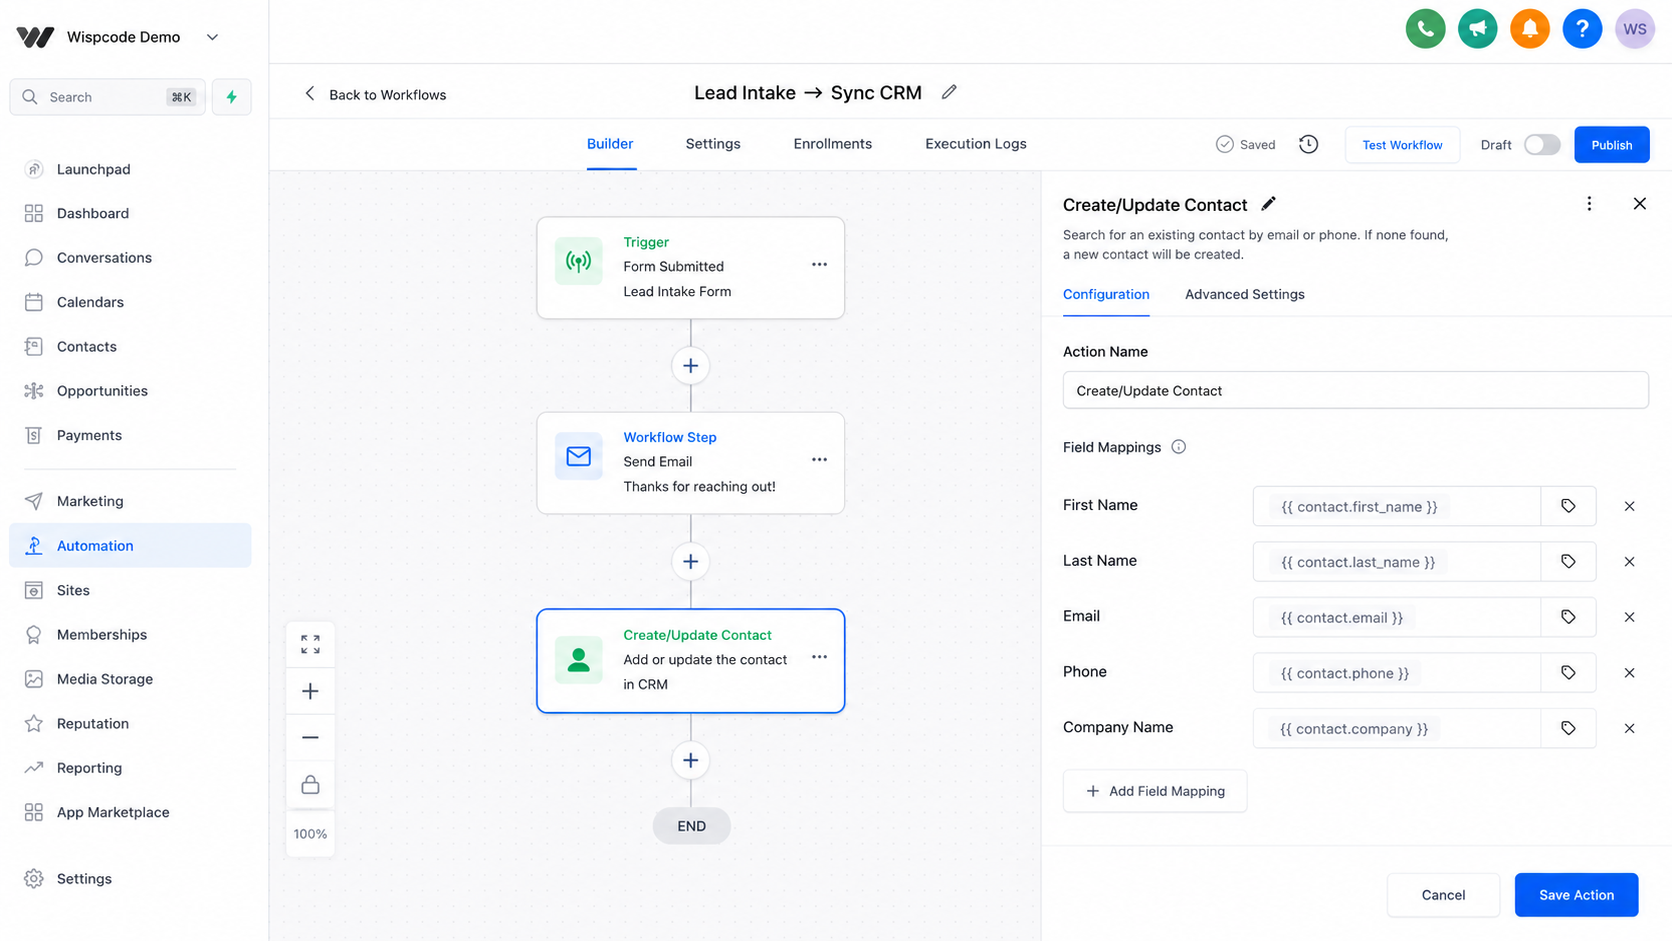Click Field Mappings info icon
Viewport: 1672px width, 941px height.
[x=1178, y=447]
